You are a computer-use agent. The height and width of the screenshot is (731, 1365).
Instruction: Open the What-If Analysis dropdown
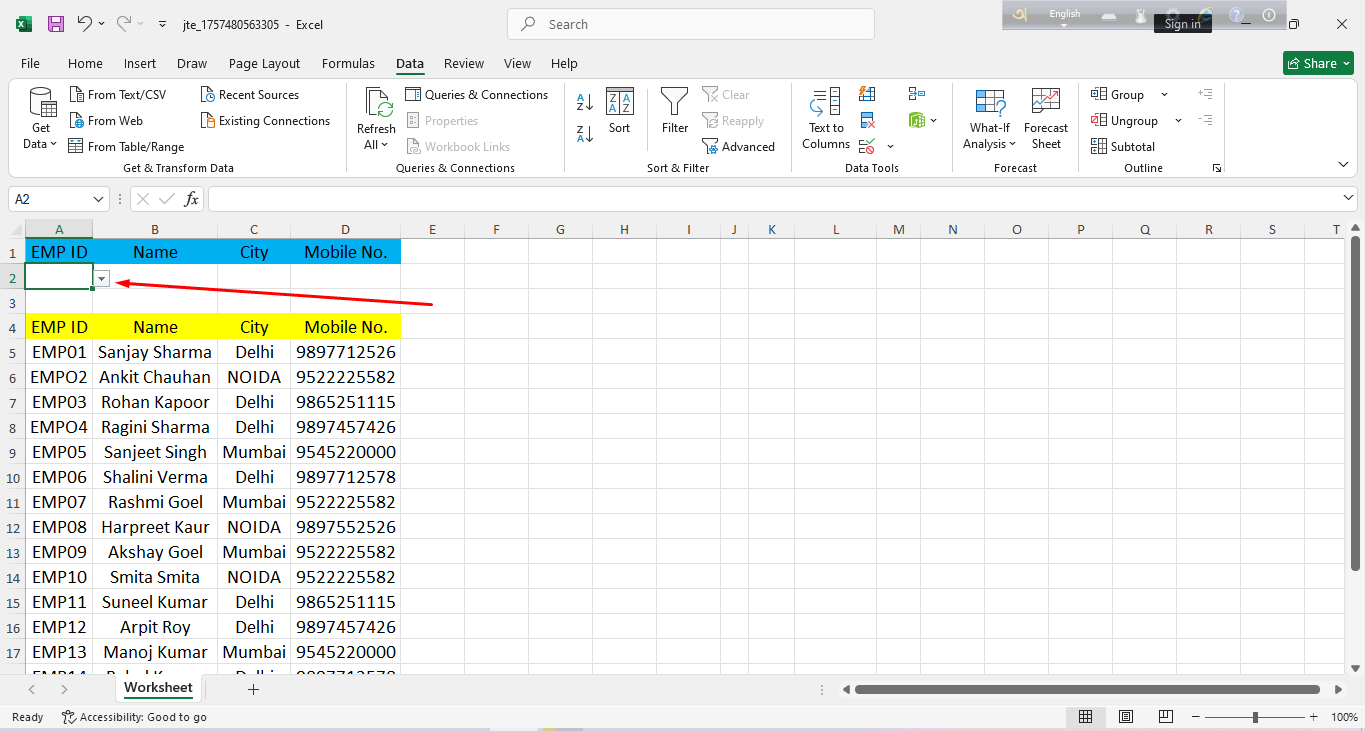989,119
